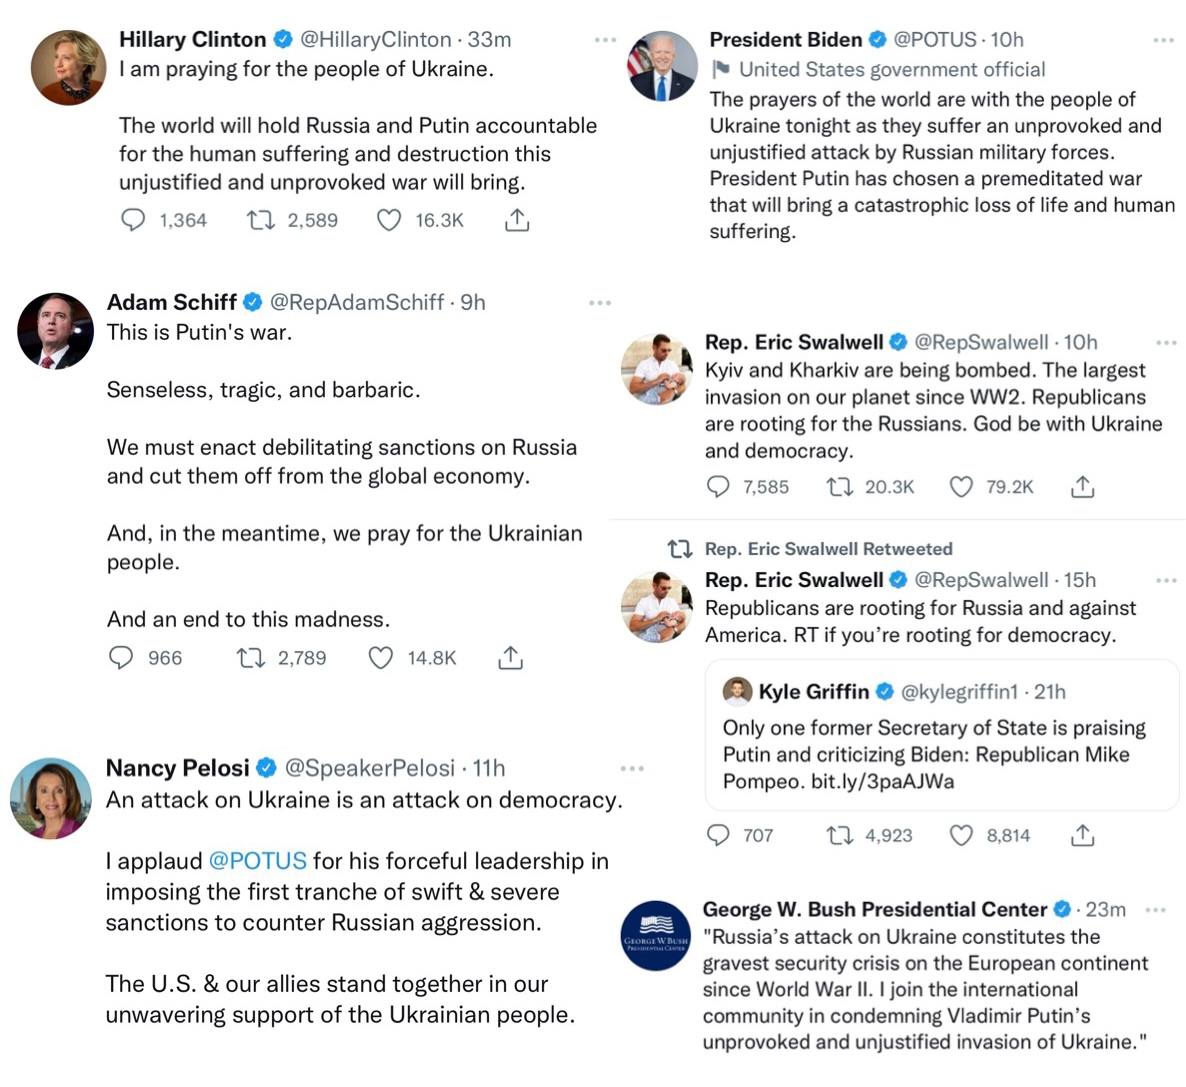Screen dimensions: 1186x1087
Task: Open more options on Hillary Clinton's tweet
Action: pyautogui.click(x=605, y=40)
